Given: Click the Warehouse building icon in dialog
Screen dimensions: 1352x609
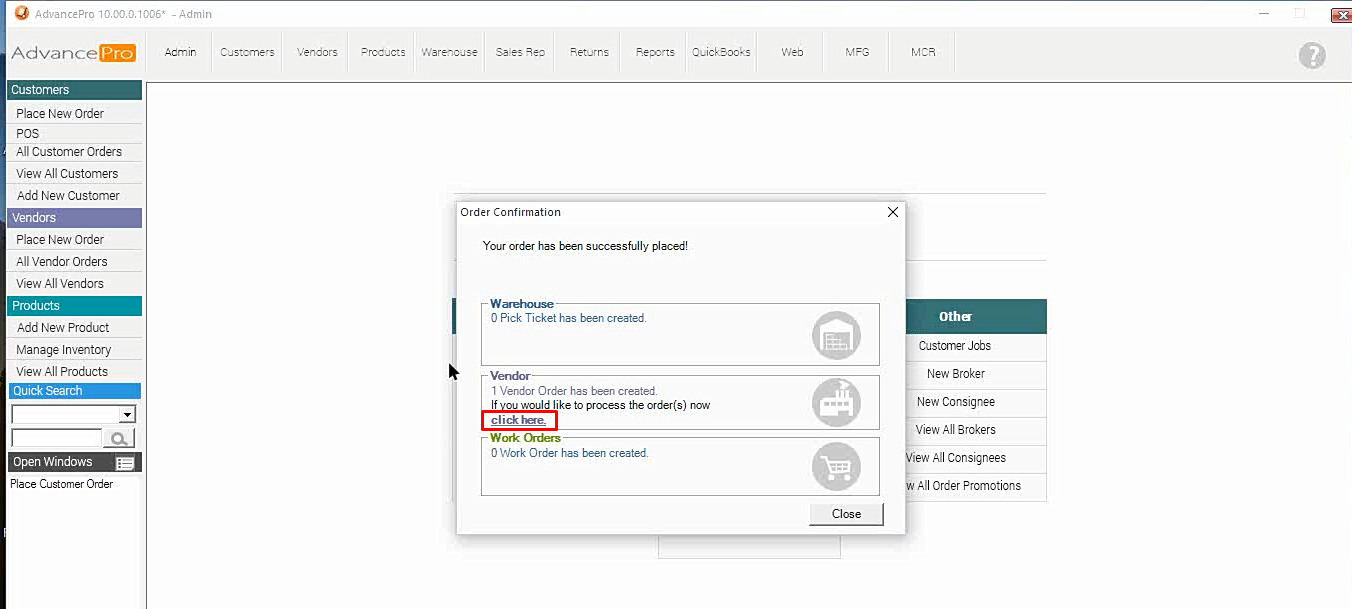Looking at the screenshot, I should click(835, 335).
